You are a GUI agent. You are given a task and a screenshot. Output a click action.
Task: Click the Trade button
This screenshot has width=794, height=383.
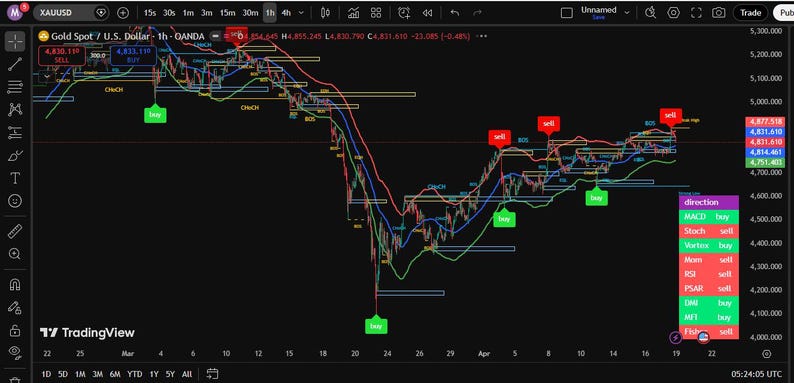point(750,13)
